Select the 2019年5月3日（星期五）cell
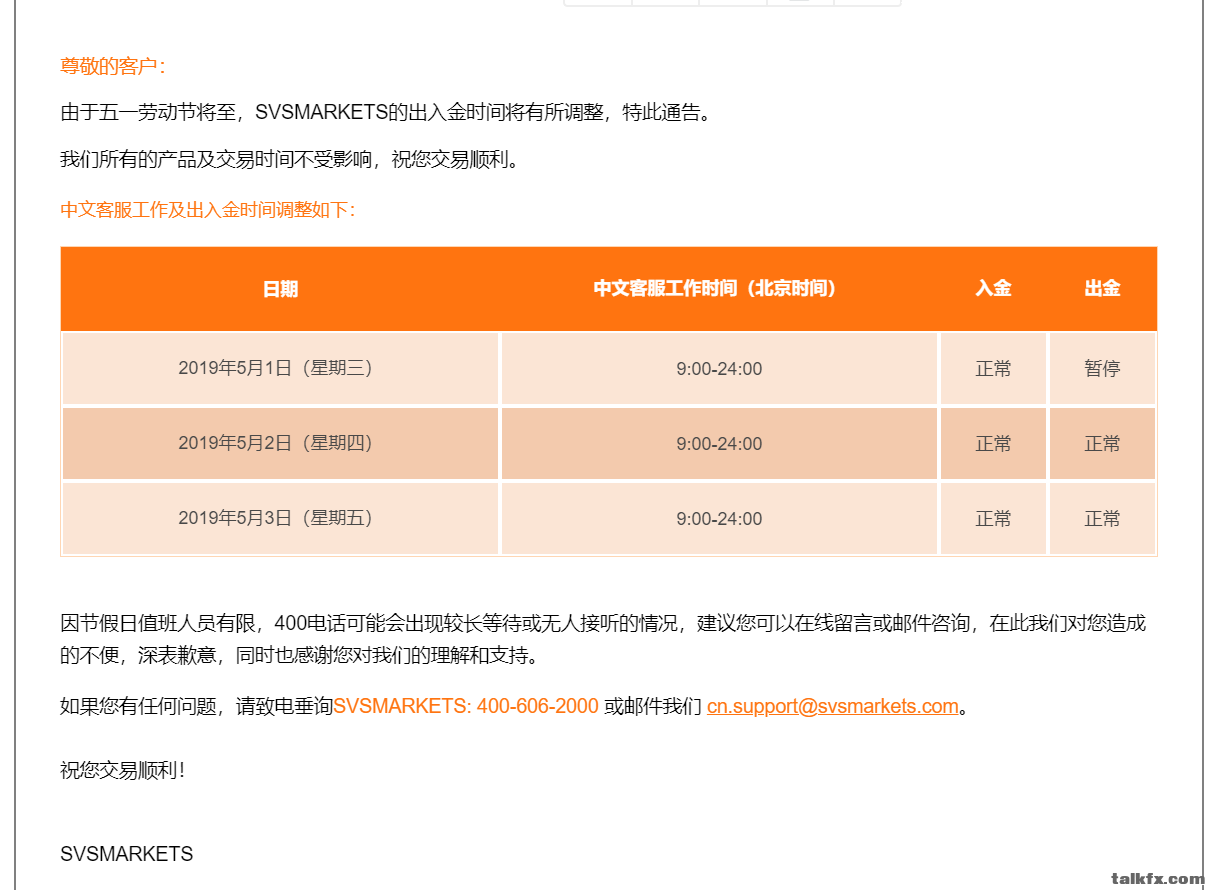The image size is (1210, 890). 280,518
